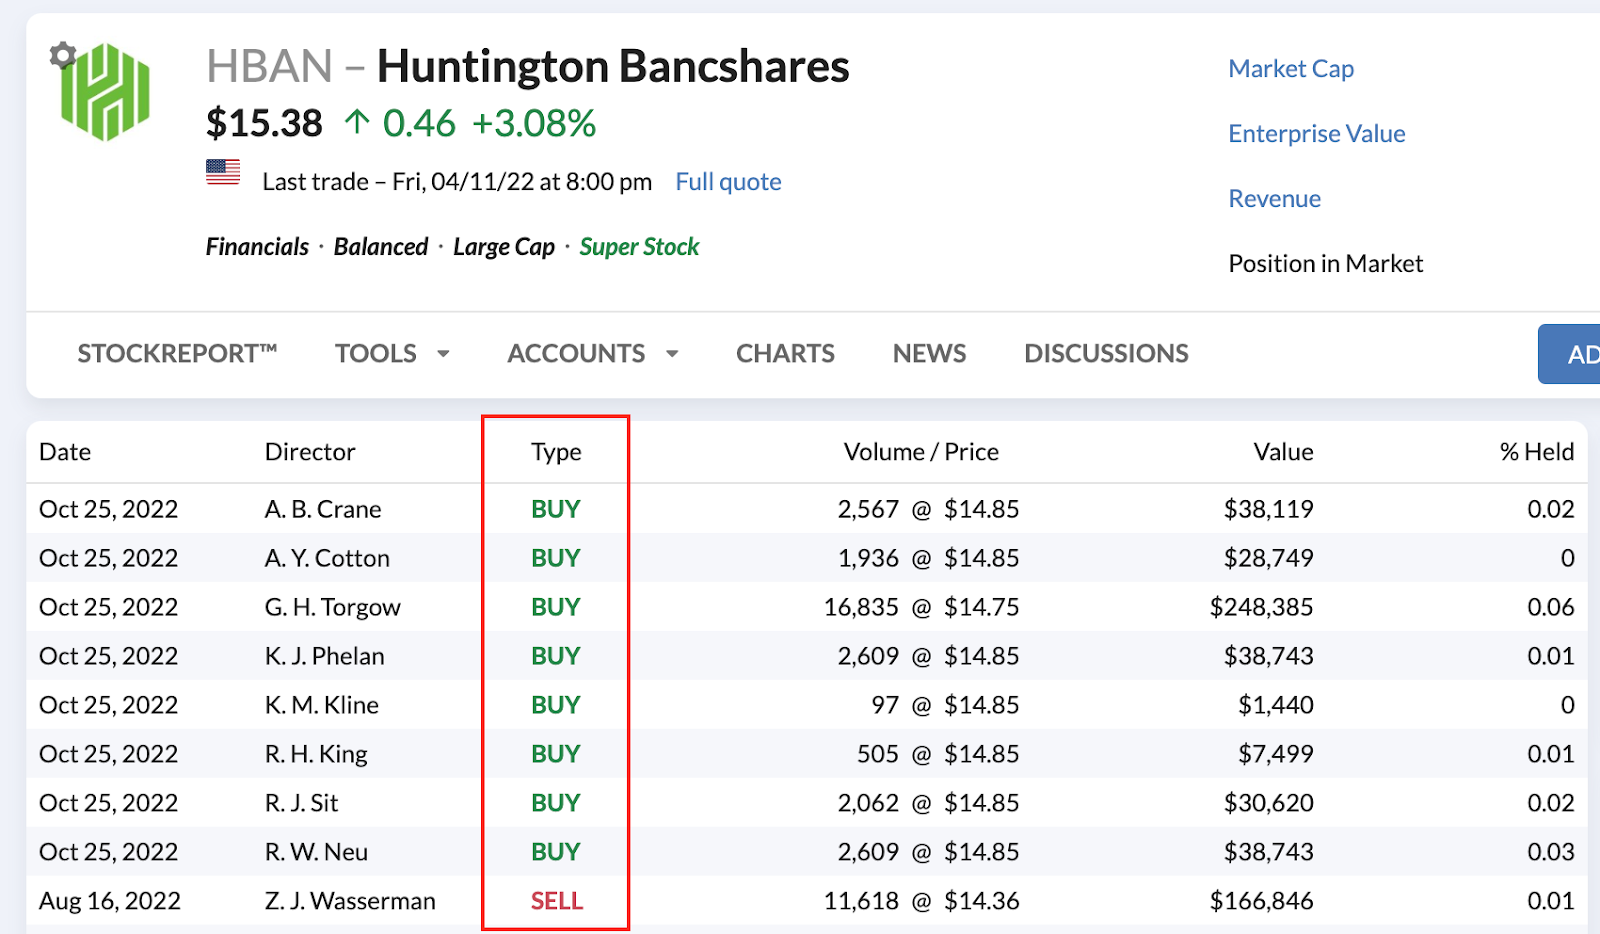Click the $38,119 value cell
This screenshot has width=1600, height=934.
pyautogui.click(x=1269, y=510)
